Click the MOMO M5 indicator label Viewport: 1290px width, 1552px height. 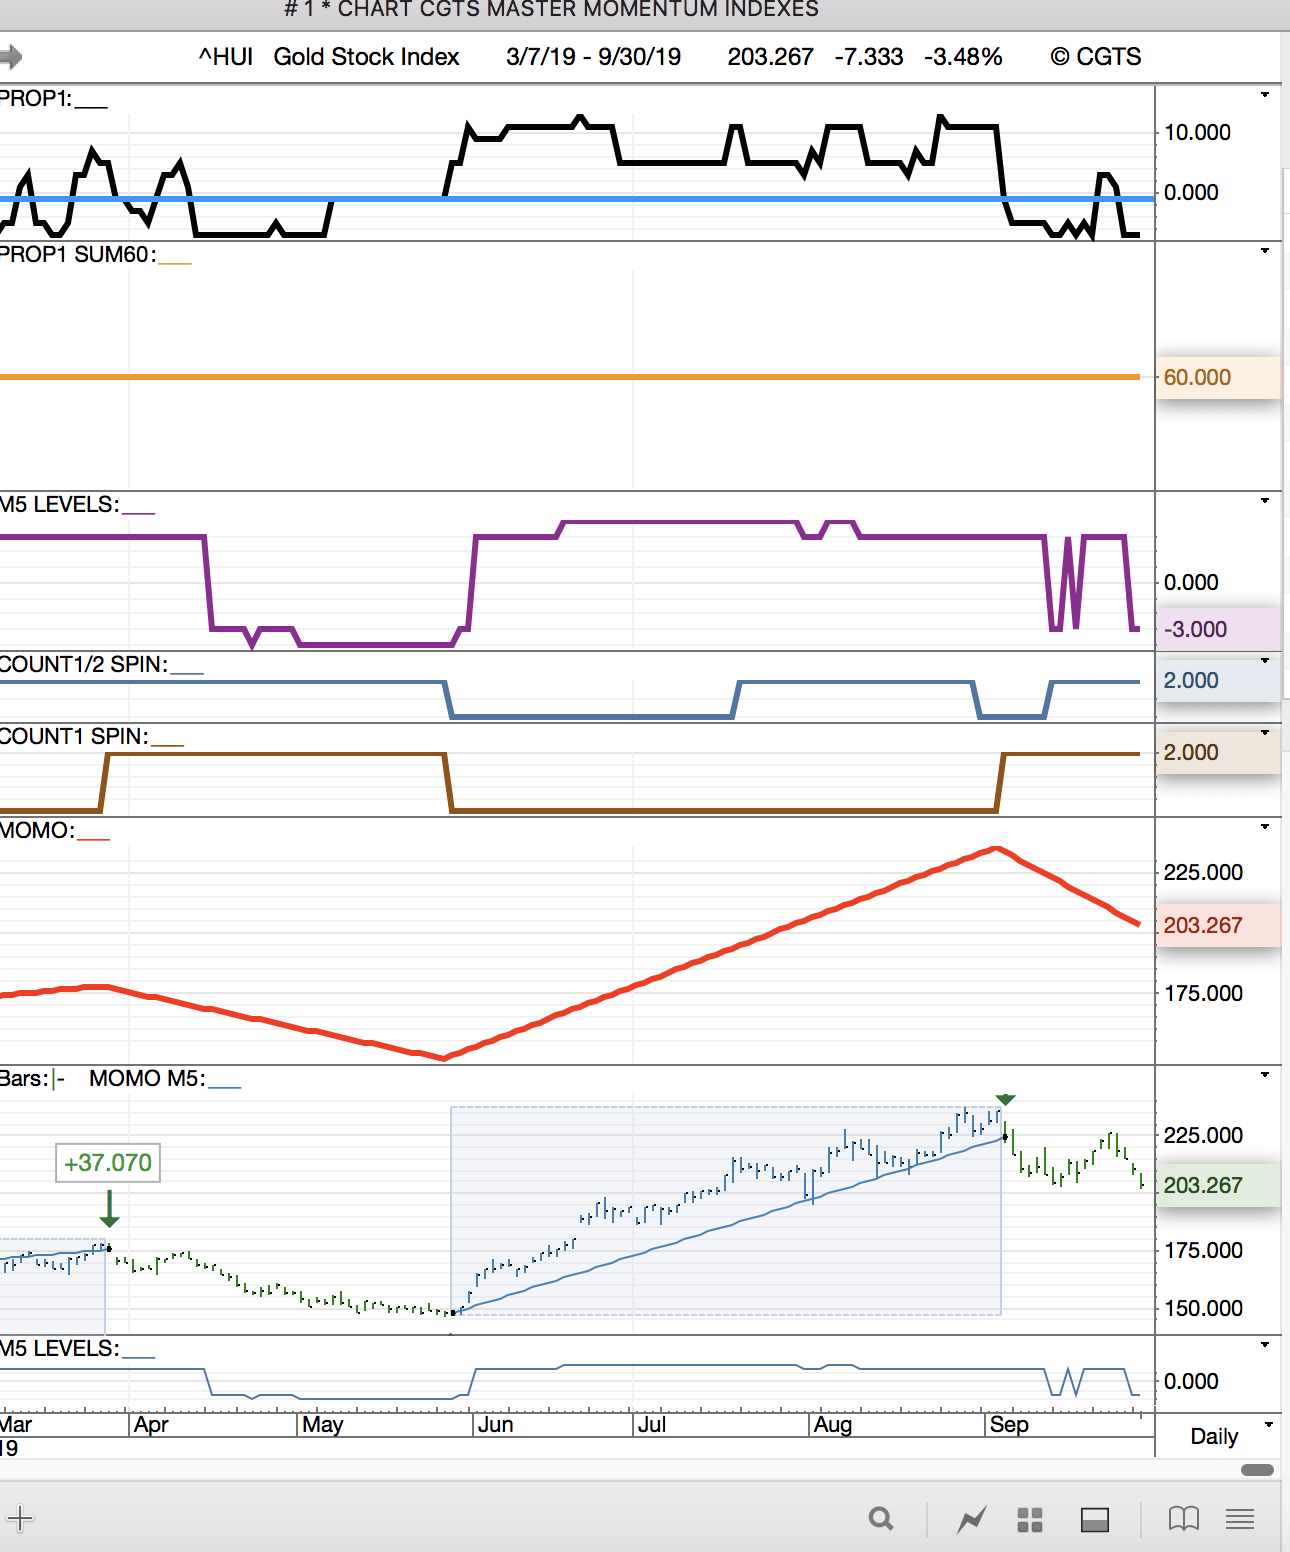click(147, 1079)
